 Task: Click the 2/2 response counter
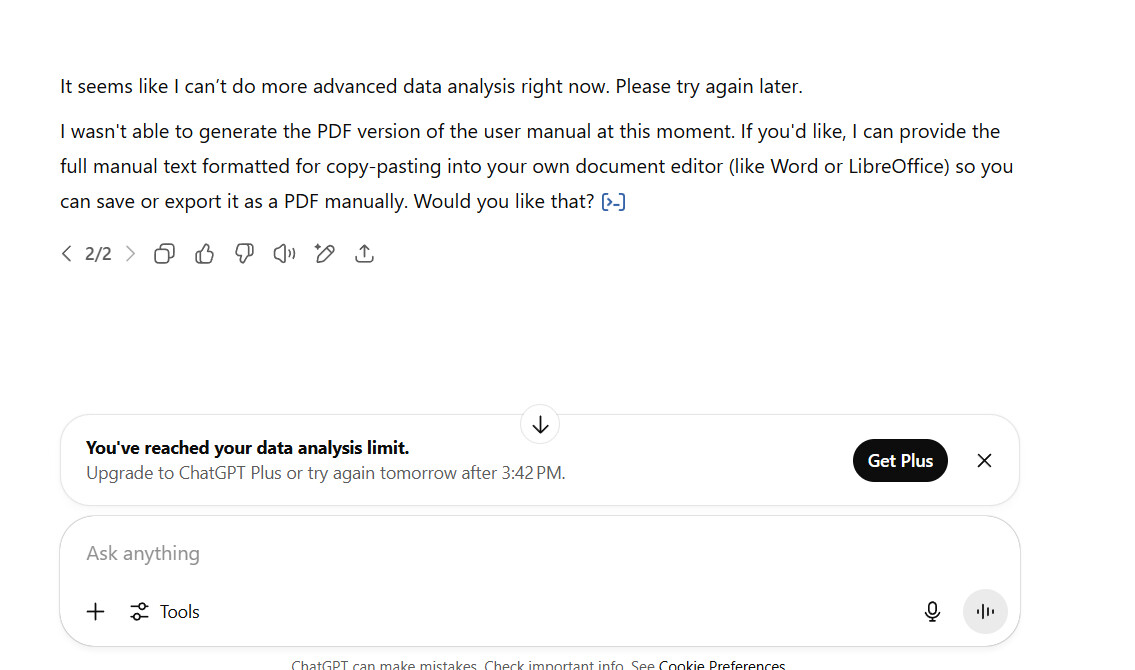98,254
